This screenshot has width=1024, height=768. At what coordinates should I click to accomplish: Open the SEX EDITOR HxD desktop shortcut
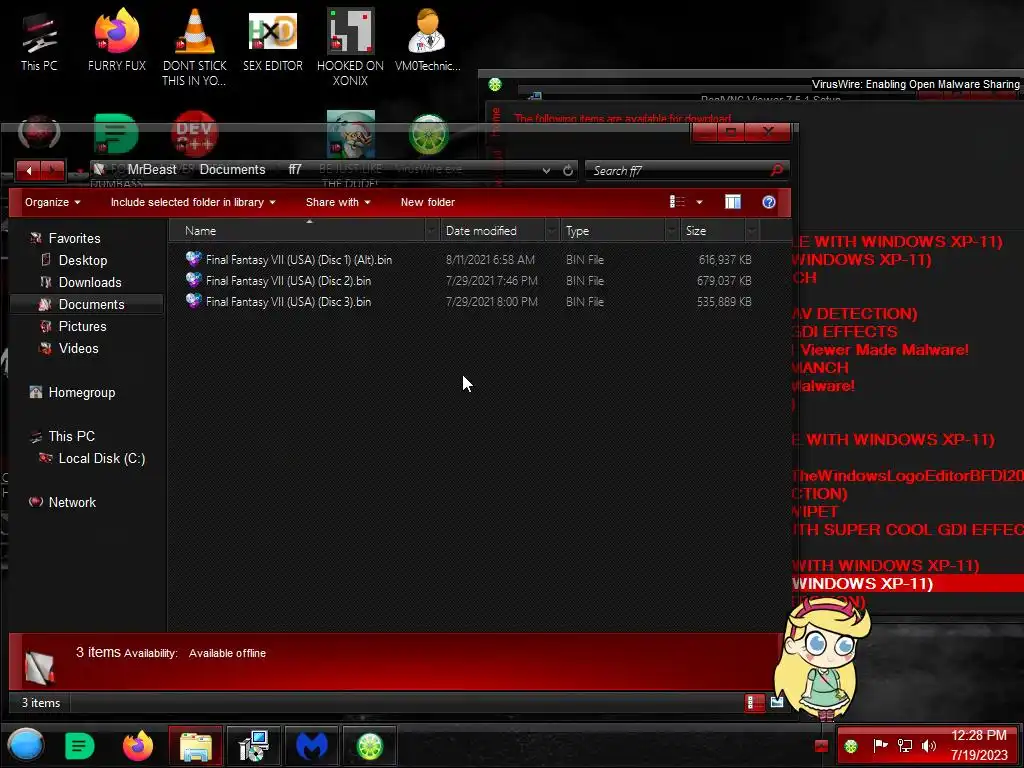(272, 40)
